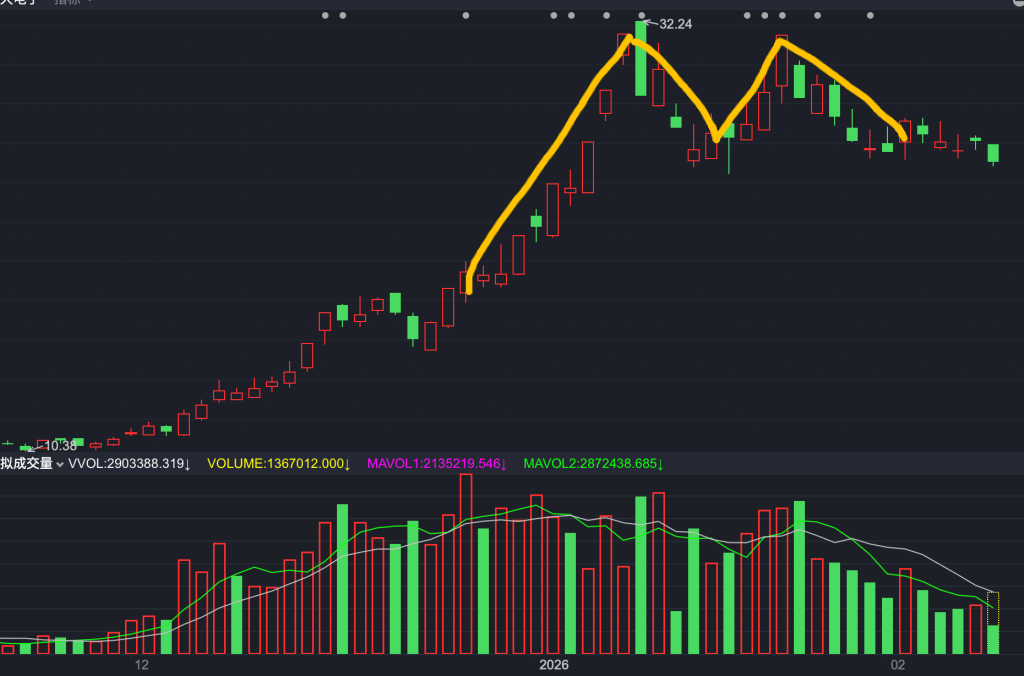Click the 12 month label on the axis
Image resolution: width=1024 pixels, height=676 pixels.
(x=141, y=665)
